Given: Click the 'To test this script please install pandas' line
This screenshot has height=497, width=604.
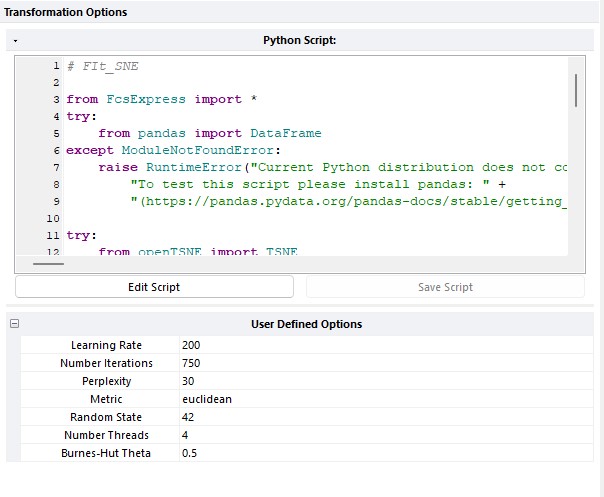Looking at the screenshot, I should (x=318, y=184).
